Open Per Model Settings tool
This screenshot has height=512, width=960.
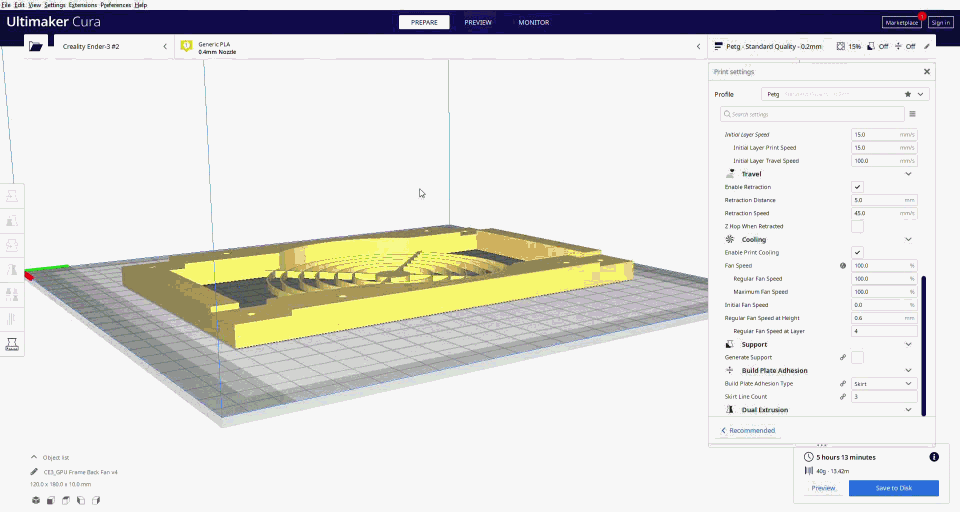coord(12,295)
